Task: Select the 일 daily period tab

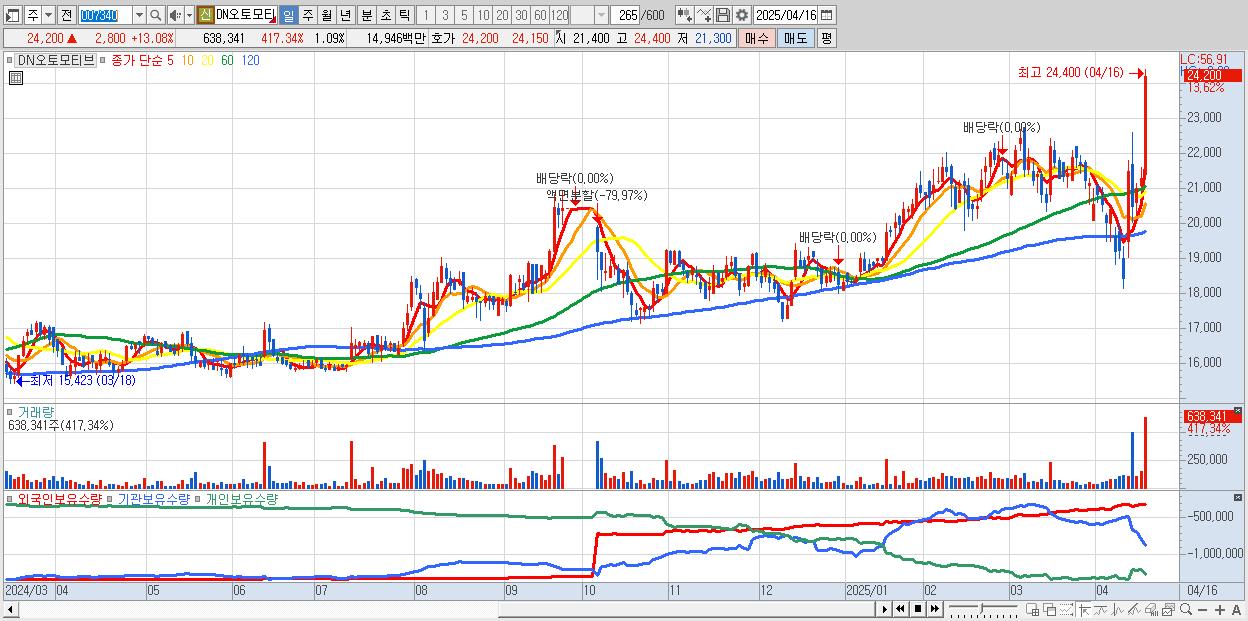Action: [x=288, y=16]
